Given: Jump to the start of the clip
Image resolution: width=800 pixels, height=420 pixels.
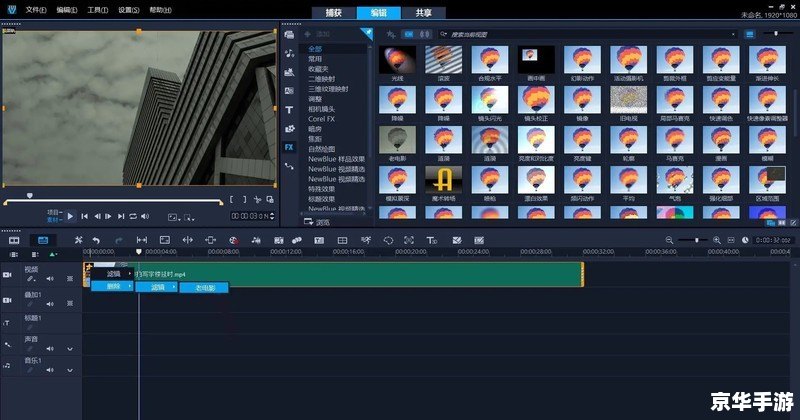Looking at the screenshot, I should pos(84,216).
